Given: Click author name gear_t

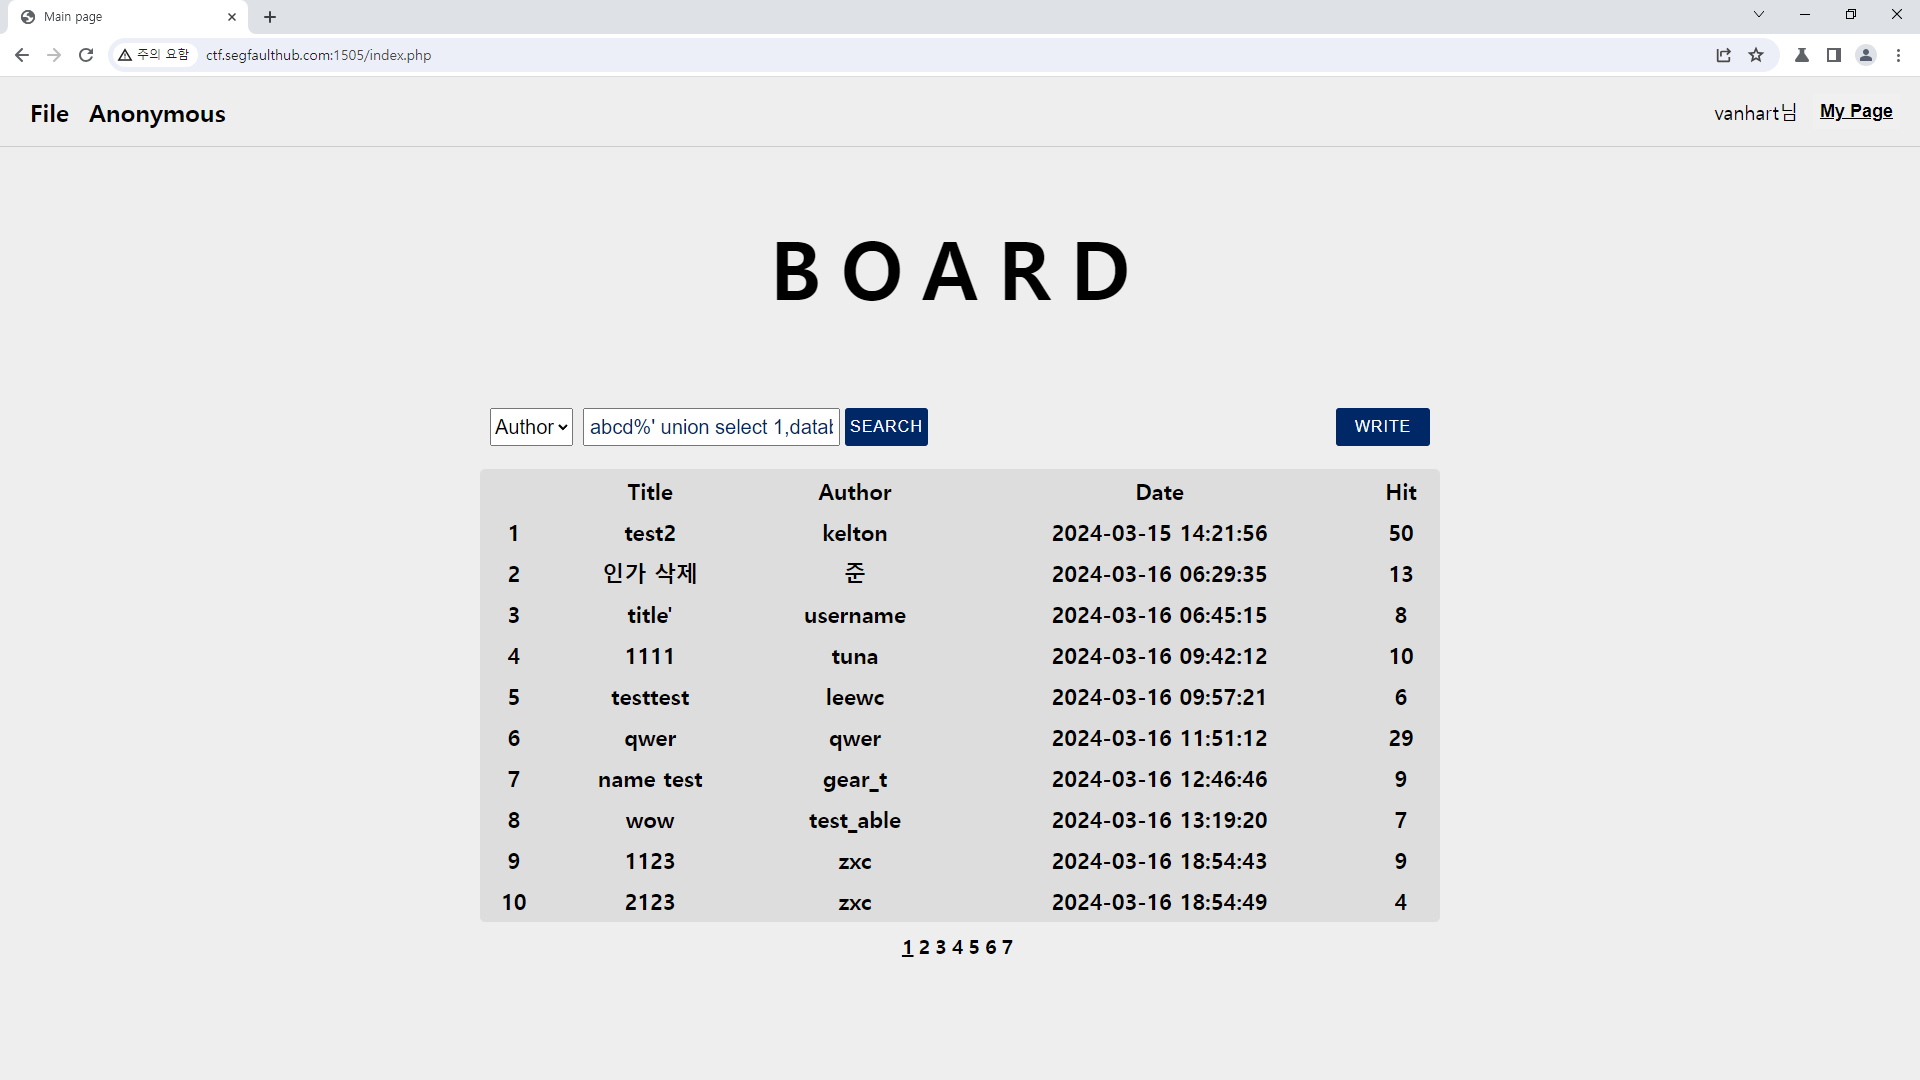Looking at the screenshot, I should coord(855,780).
